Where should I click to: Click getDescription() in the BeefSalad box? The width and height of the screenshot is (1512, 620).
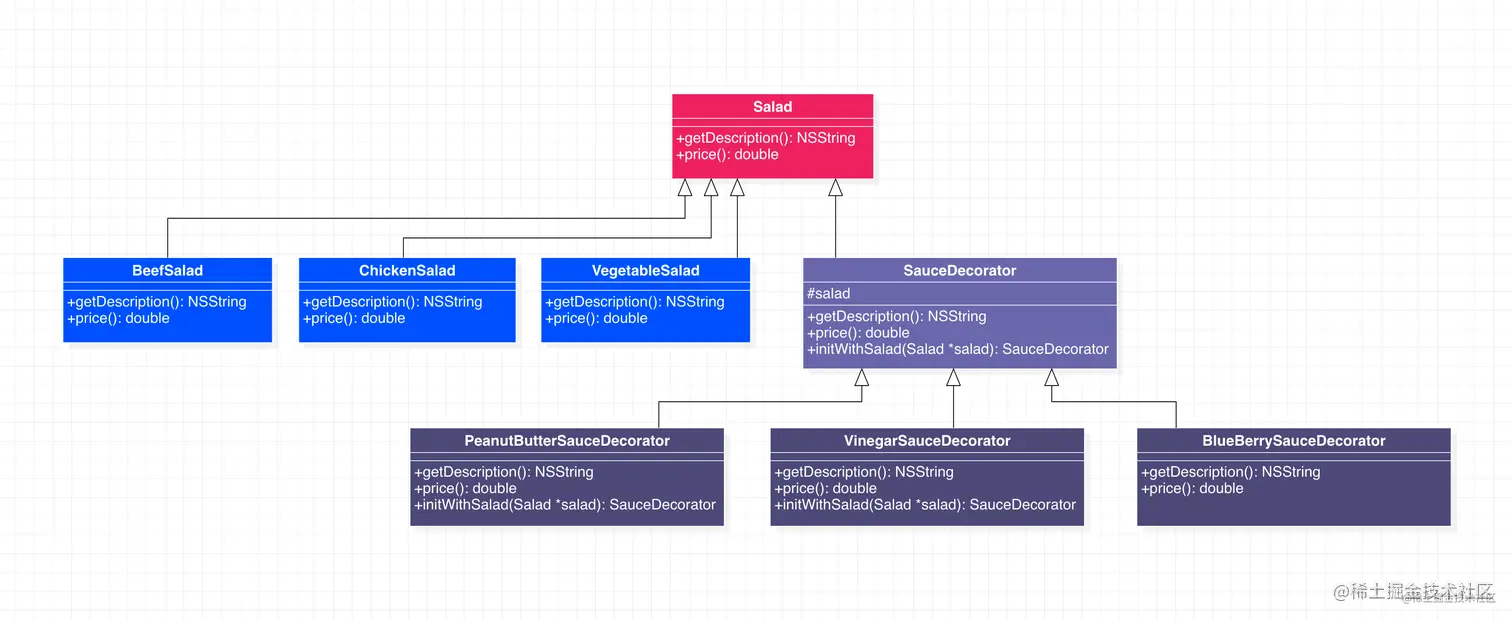157,301
